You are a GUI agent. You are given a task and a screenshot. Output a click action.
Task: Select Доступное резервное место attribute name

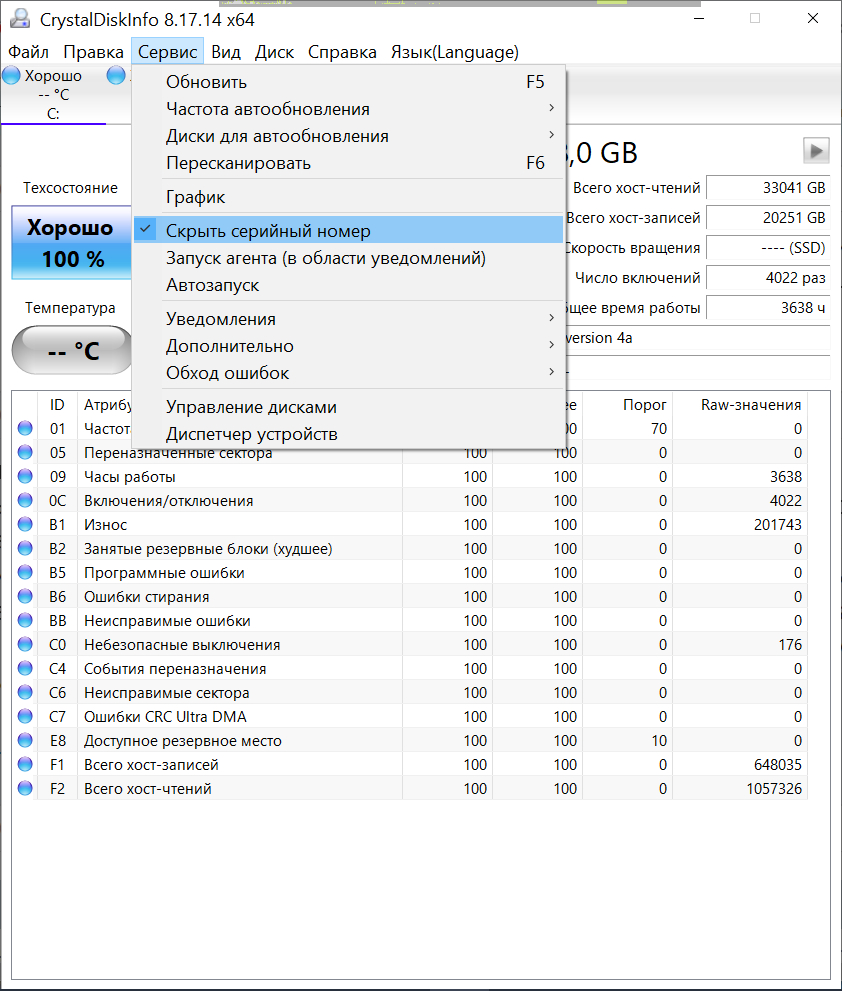click(183, 741)
